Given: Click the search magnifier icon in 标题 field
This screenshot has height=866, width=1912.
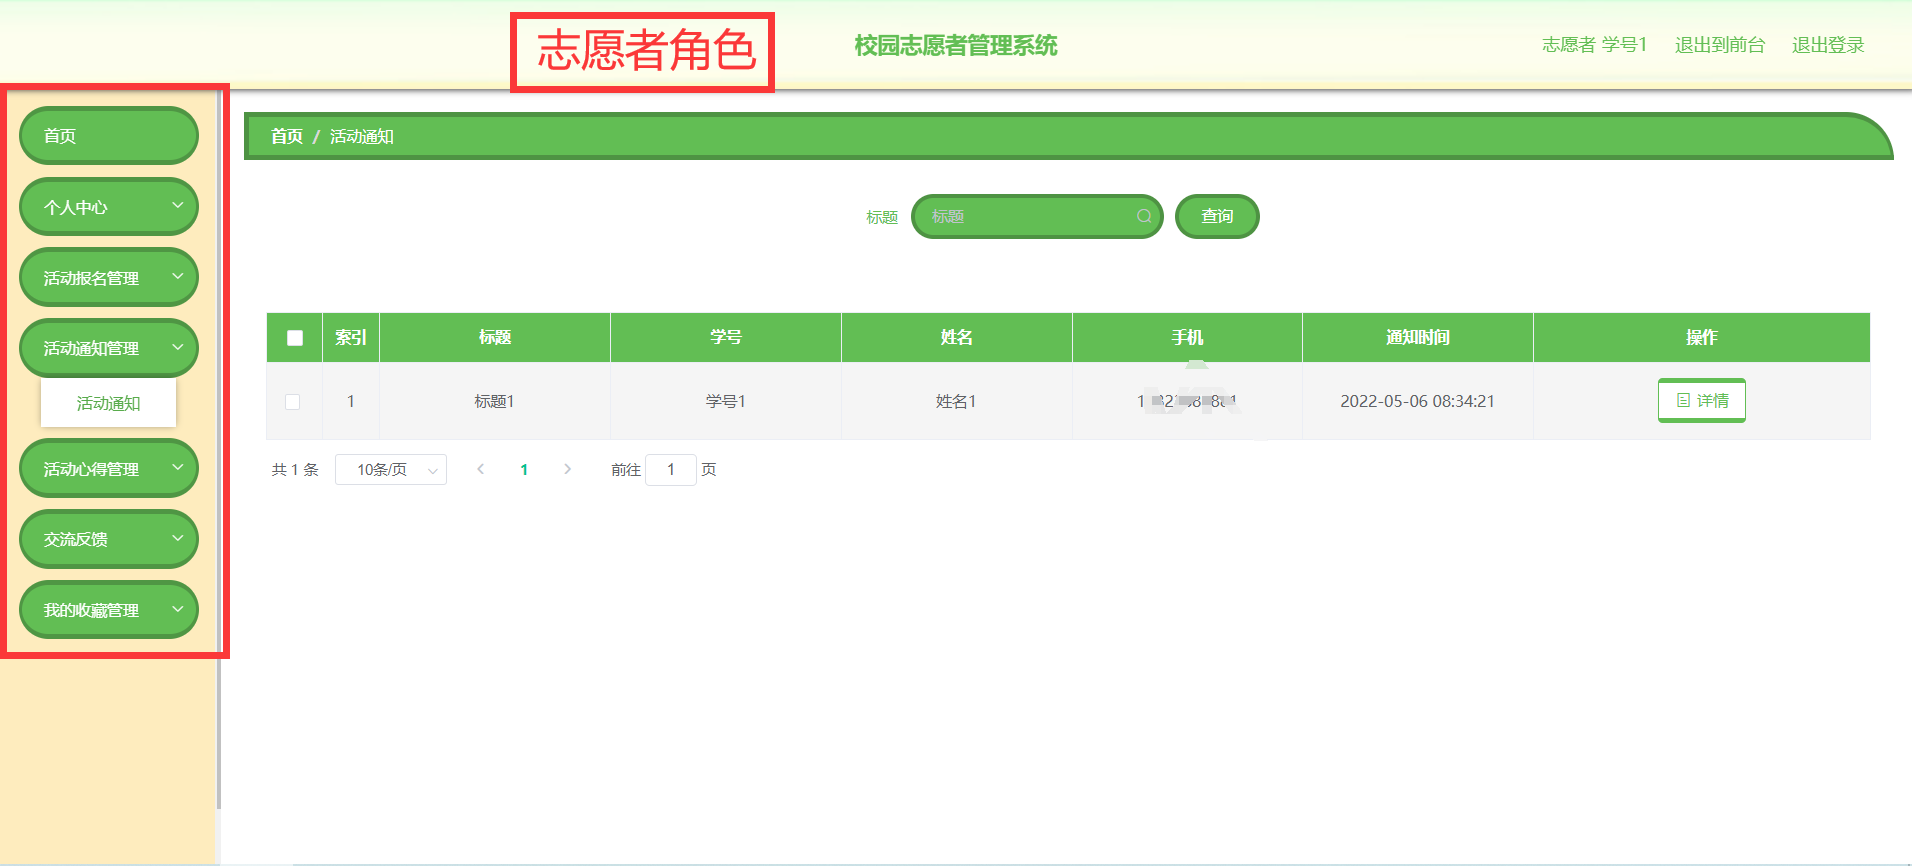Looking at the screenshot, I should tap(1144, 216).
